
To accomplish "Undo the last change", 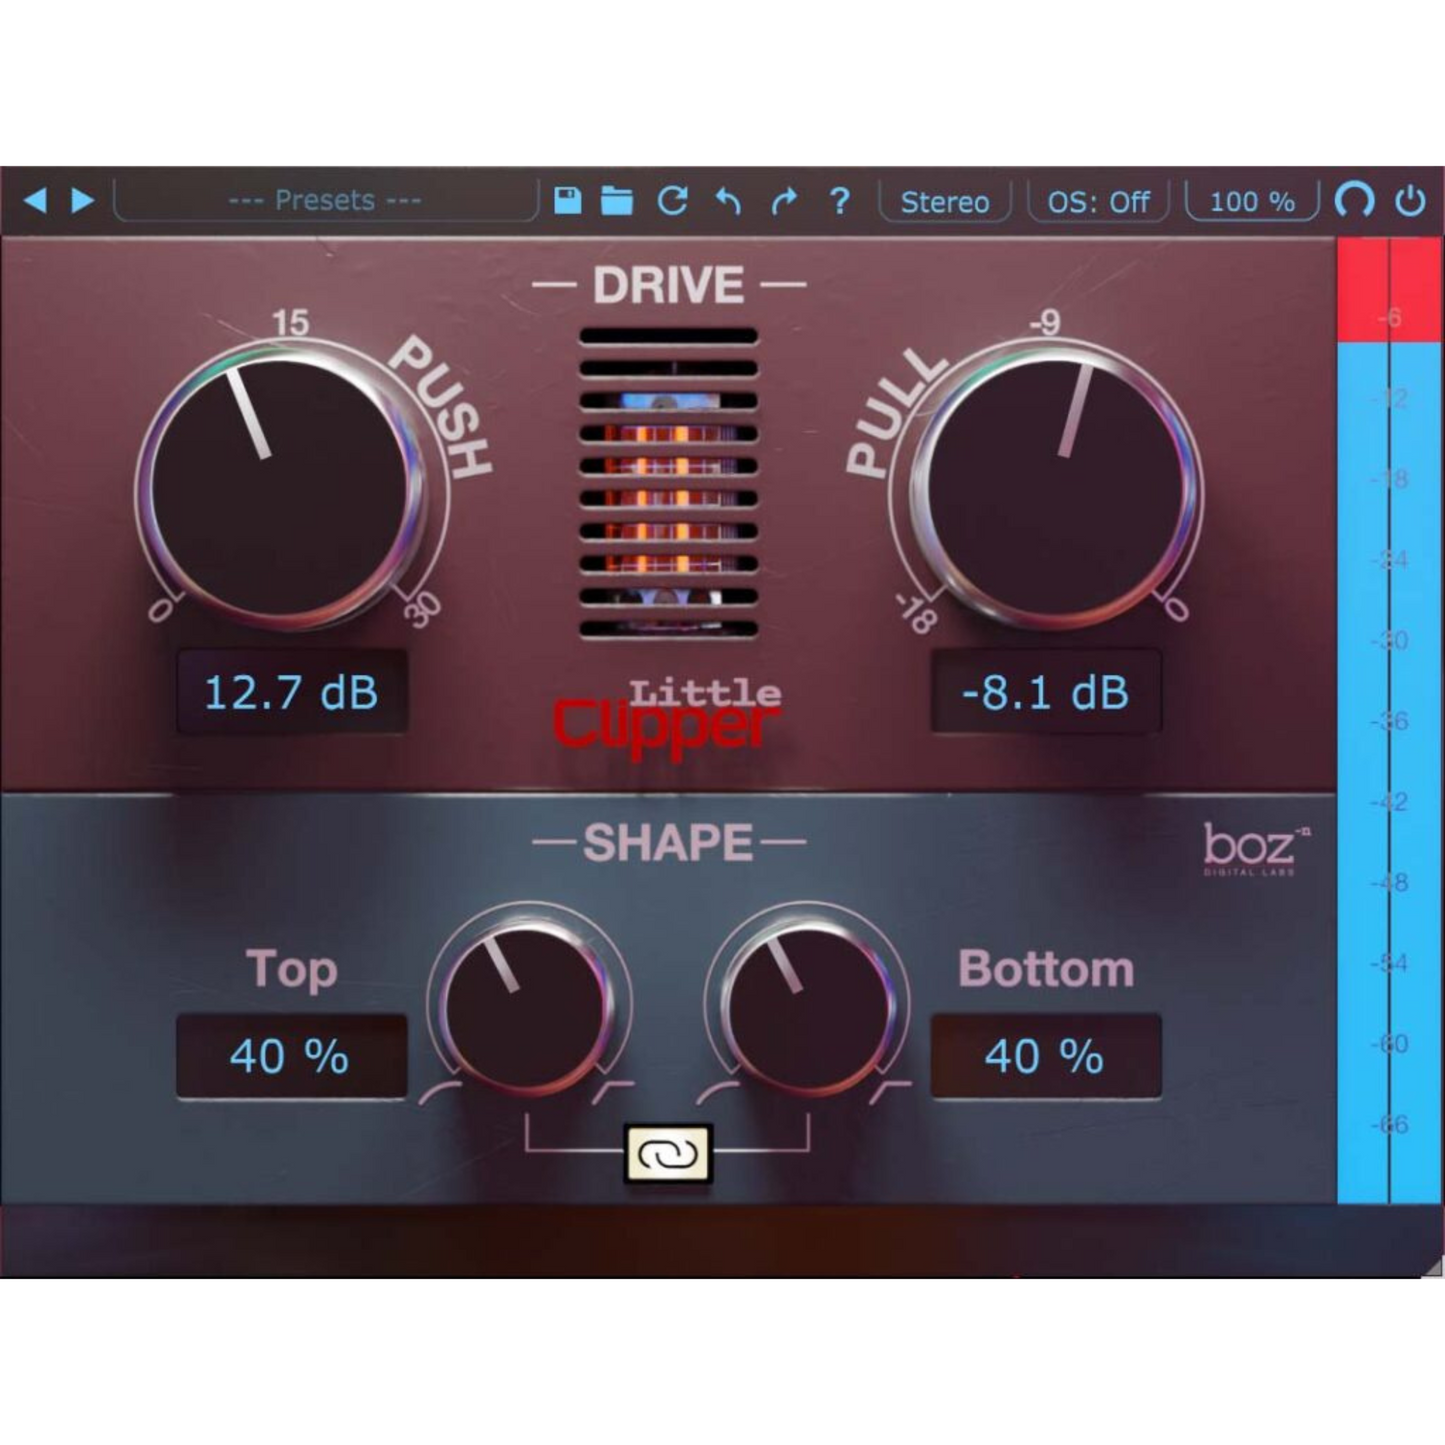I will click(x=728, y=201).
